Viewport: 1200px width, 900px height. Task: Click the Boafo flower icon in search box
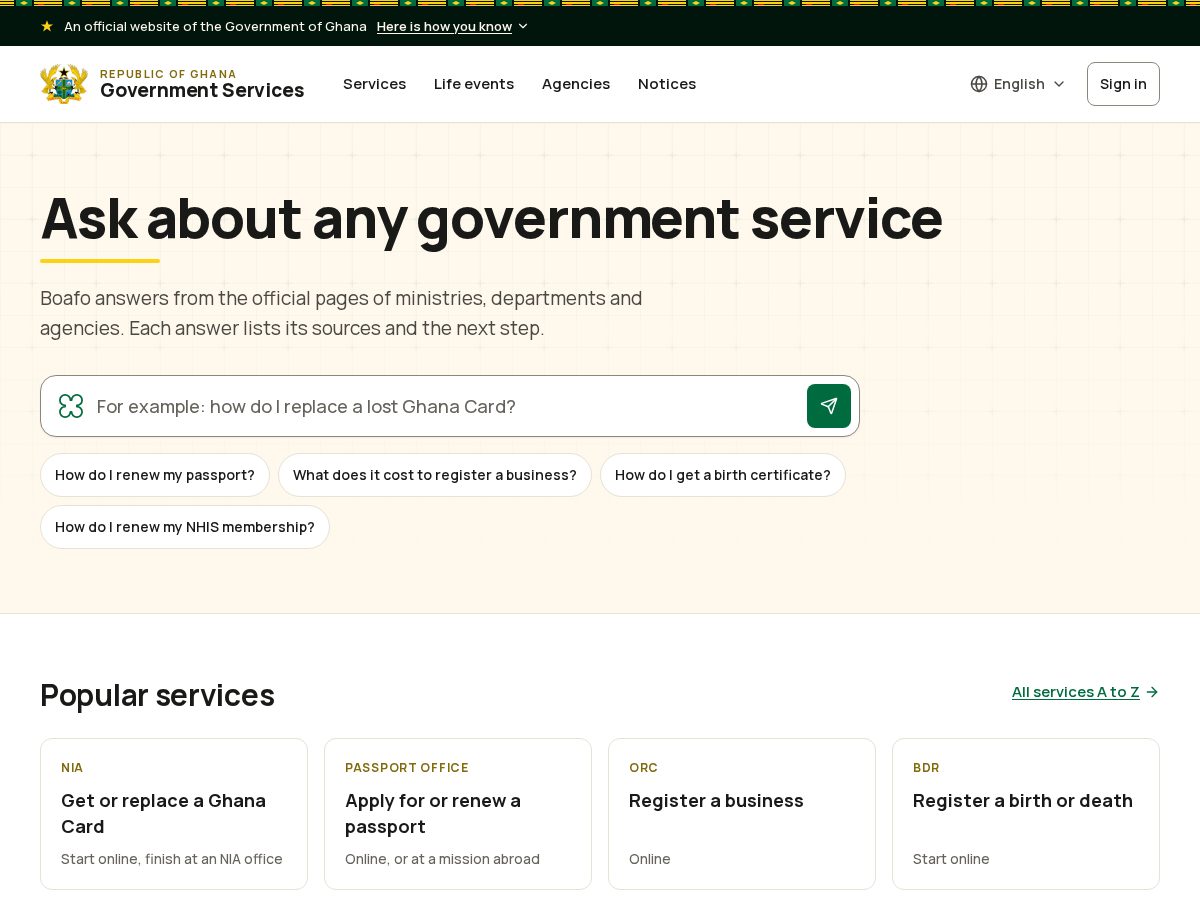pyautogui.click(x=71, y=406)
